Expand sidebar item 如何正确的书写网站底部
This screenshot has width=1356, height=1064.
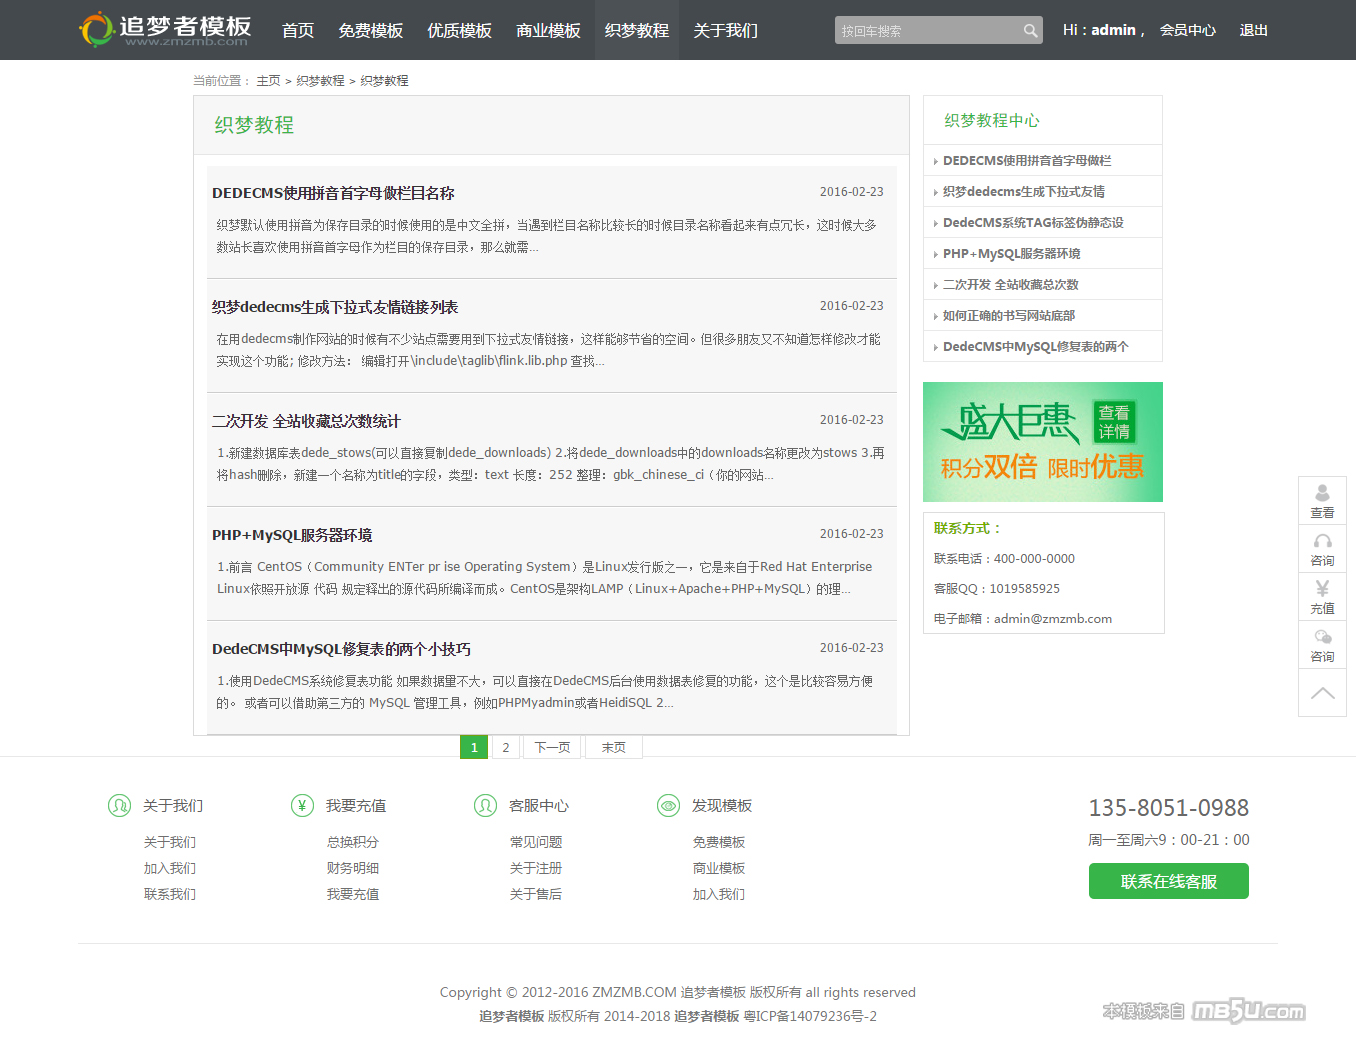(1008, 316)
